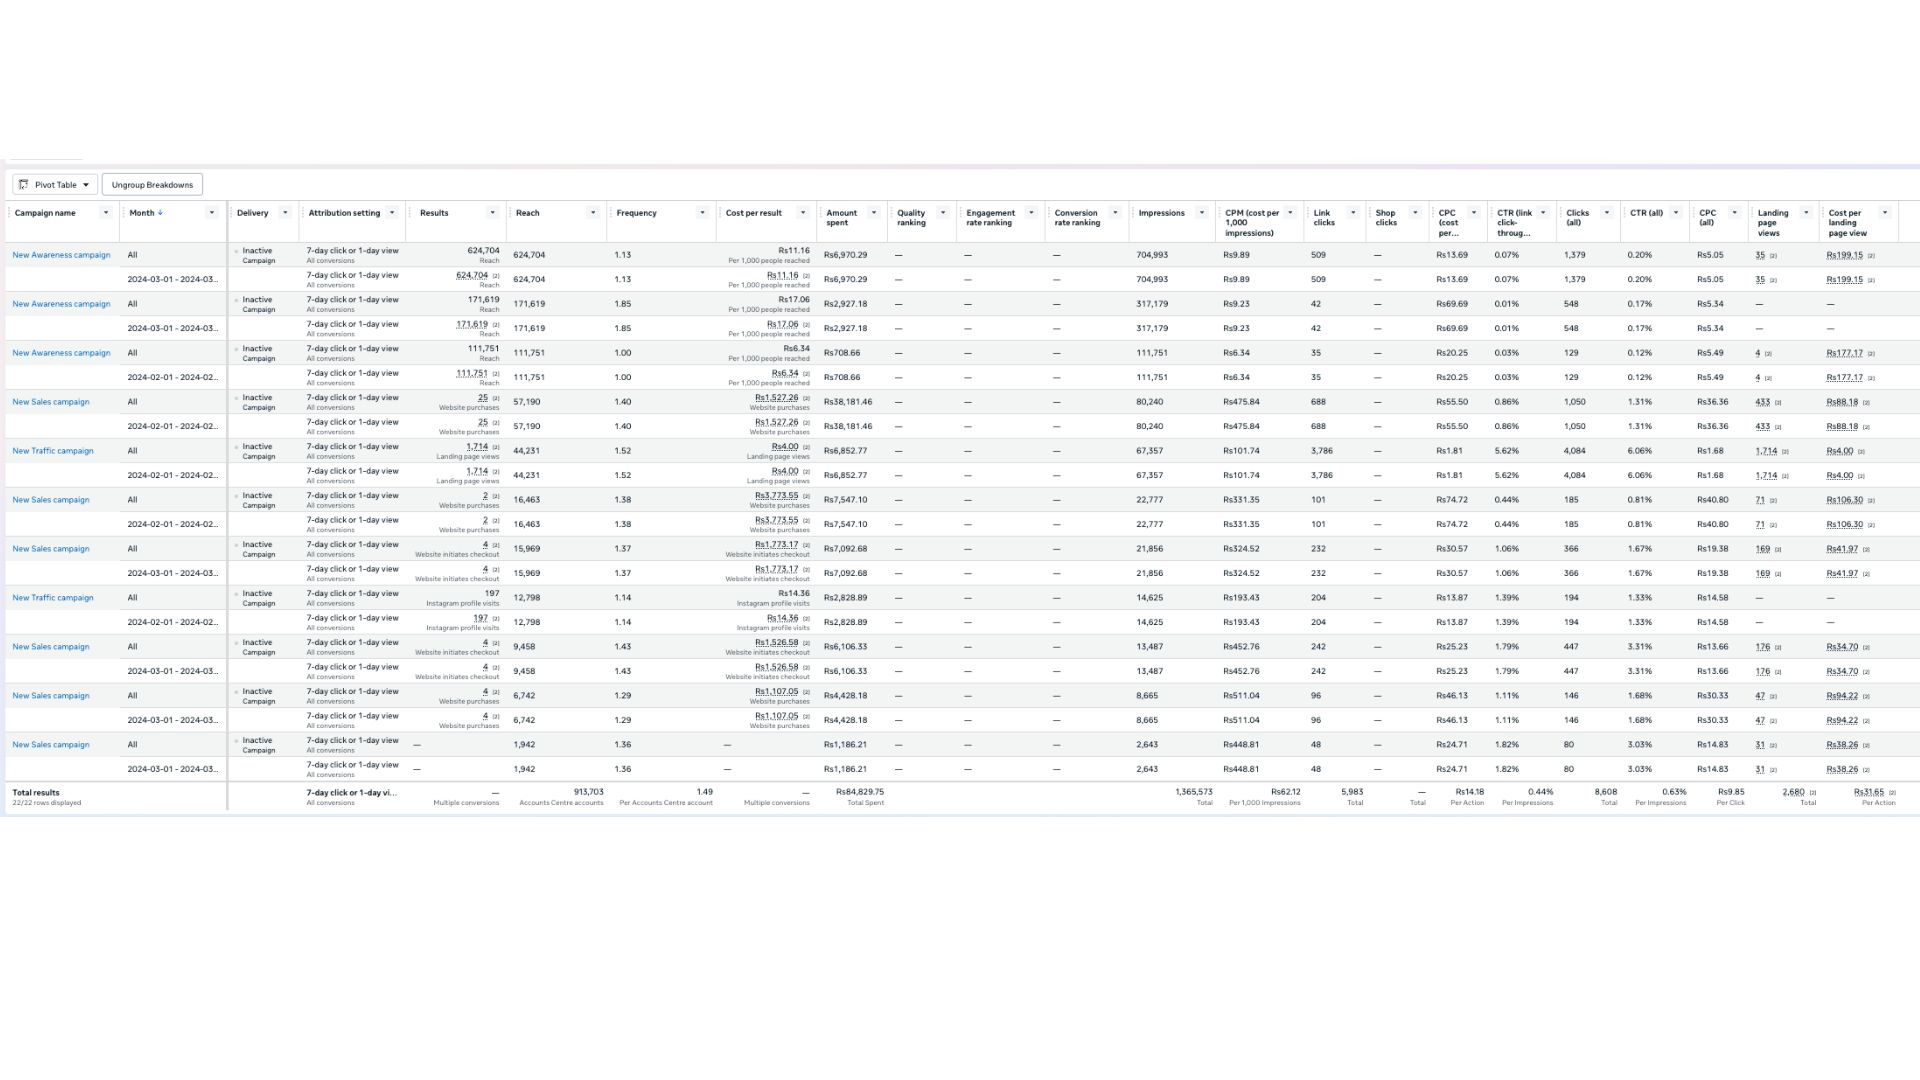The width and height of the screenshot is (1920, 1080).
Task: Click drag handle of Campaign name column
Action: (9, 213)
